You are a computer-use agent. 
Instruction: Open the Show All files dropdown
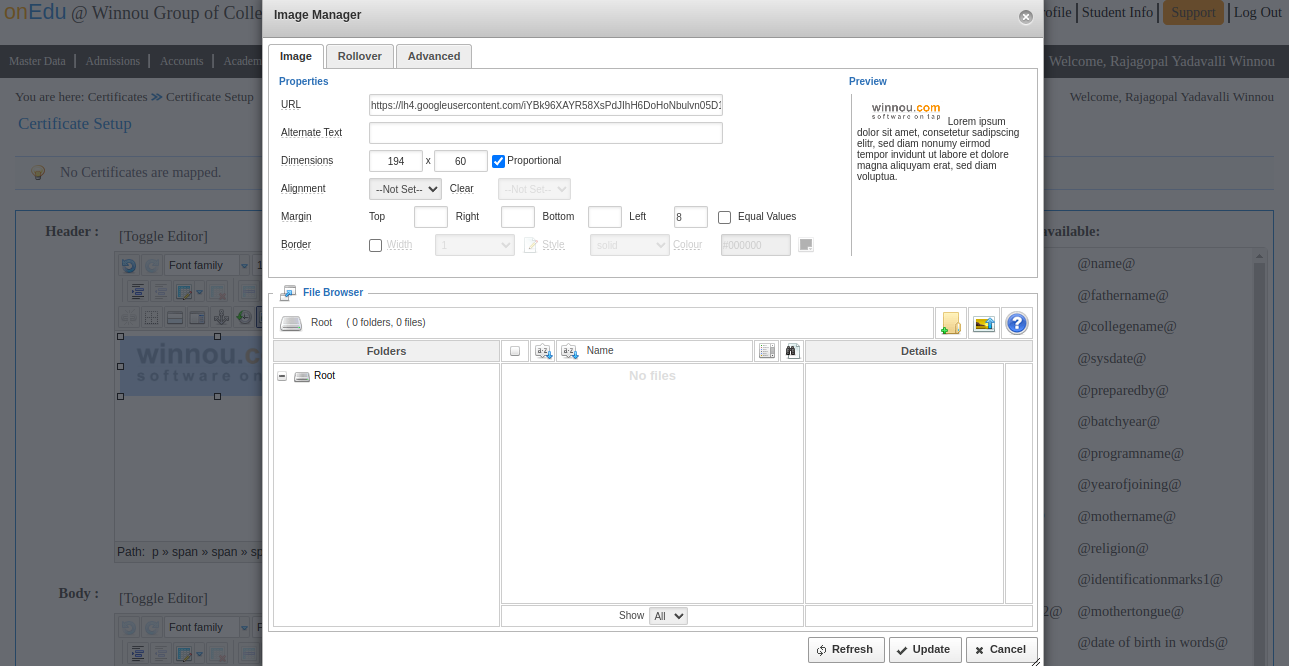(x=667, y=616)
